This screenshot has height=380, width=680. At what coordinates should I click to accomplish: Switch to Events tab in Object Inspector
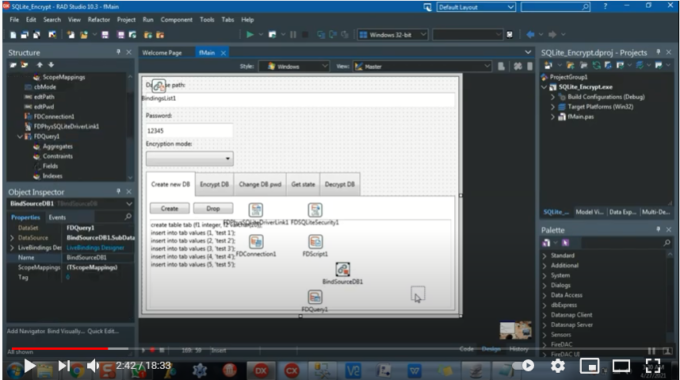point(57,217)
